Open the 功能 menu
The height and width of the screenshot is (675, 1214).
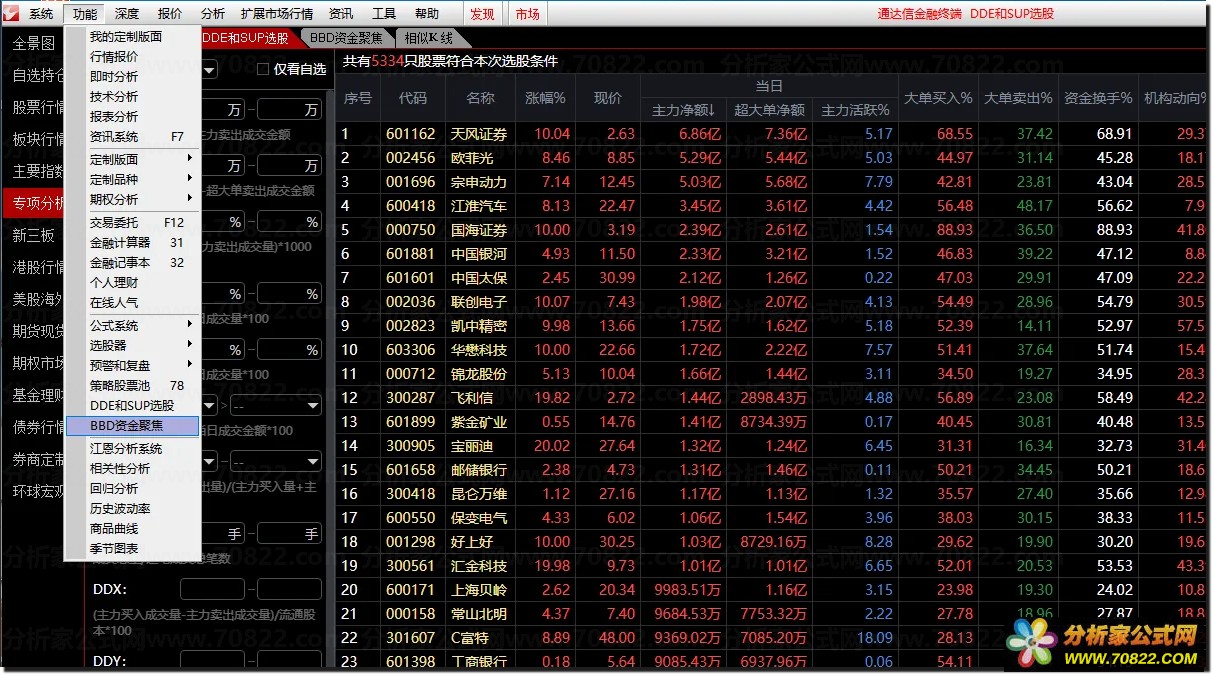(85, 13)
